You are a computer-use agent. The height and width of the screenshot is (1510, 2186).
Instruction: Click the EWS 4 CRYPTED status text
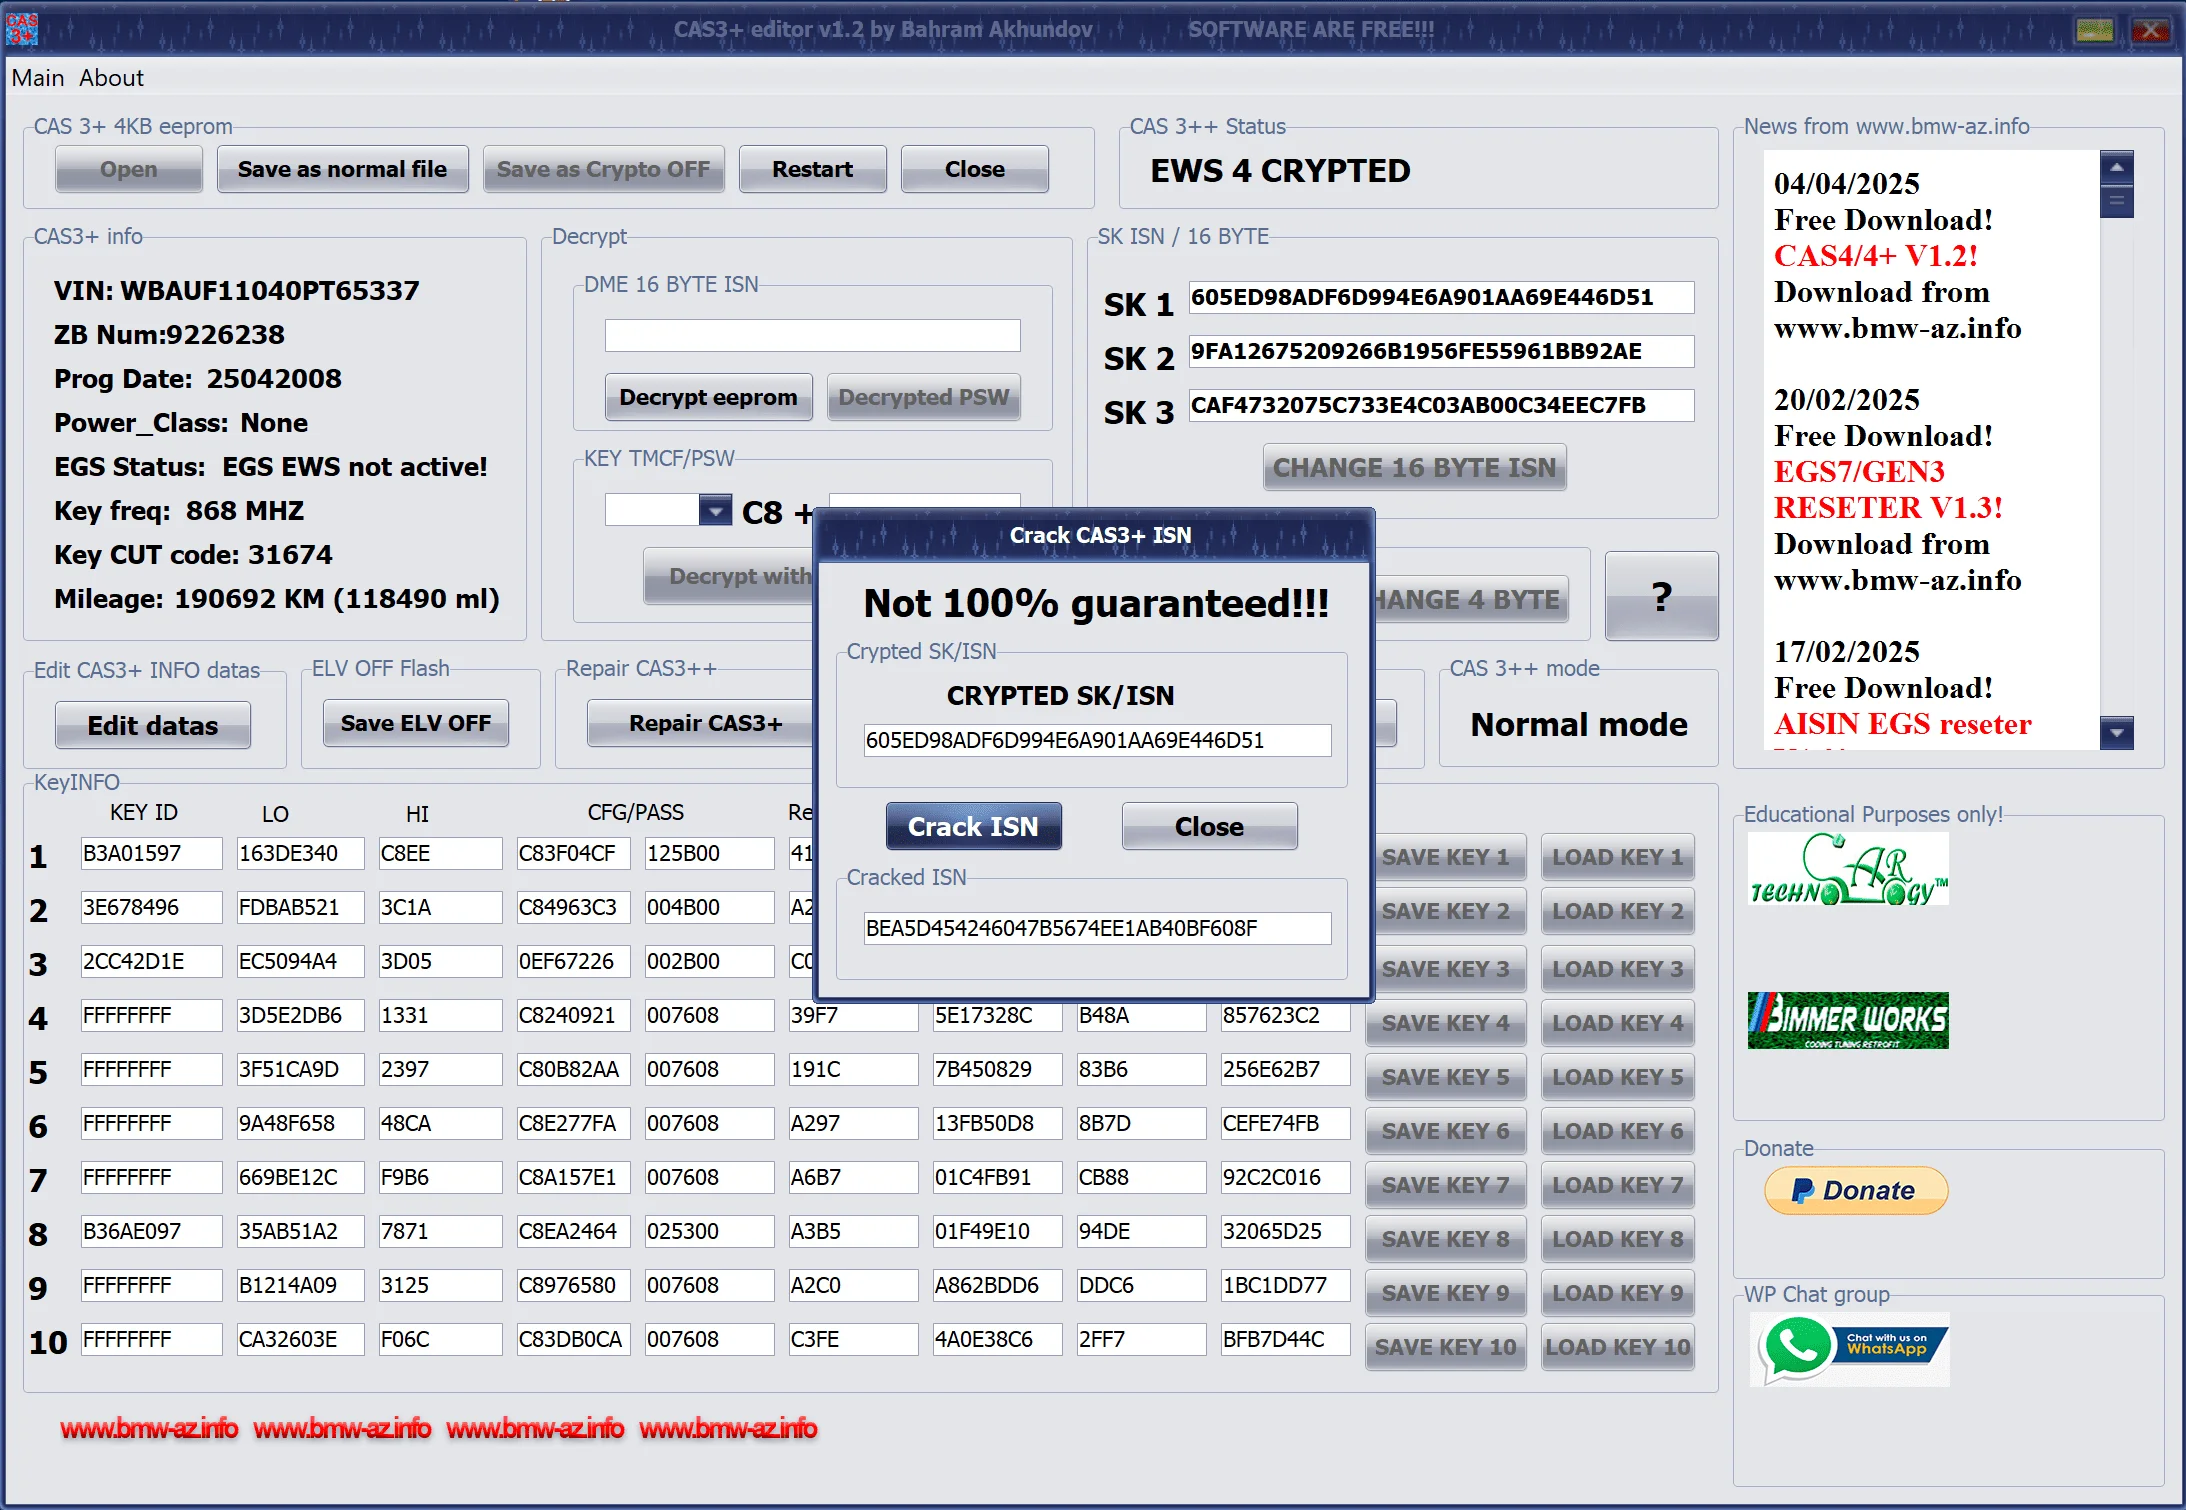click(x=1280, y=171)
